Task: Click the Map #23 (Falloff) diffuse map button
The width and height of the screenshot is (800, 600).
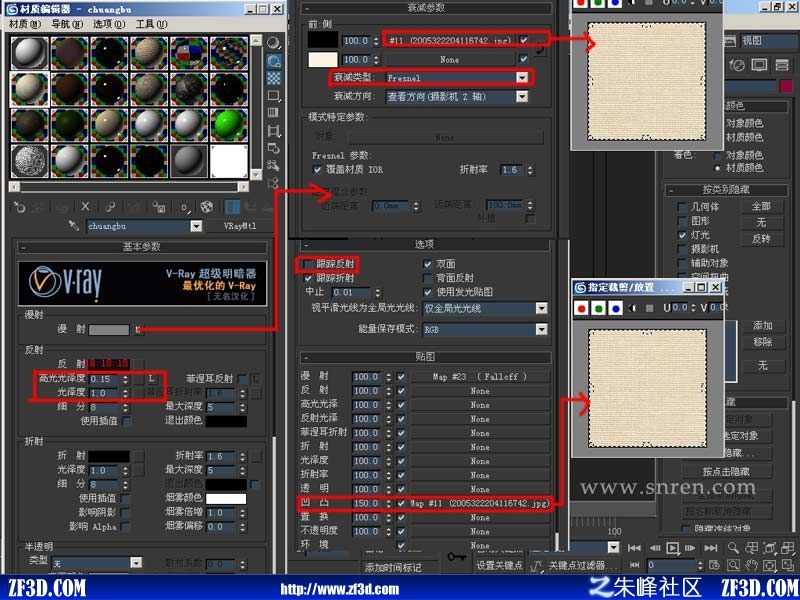Action: (480, 377)
